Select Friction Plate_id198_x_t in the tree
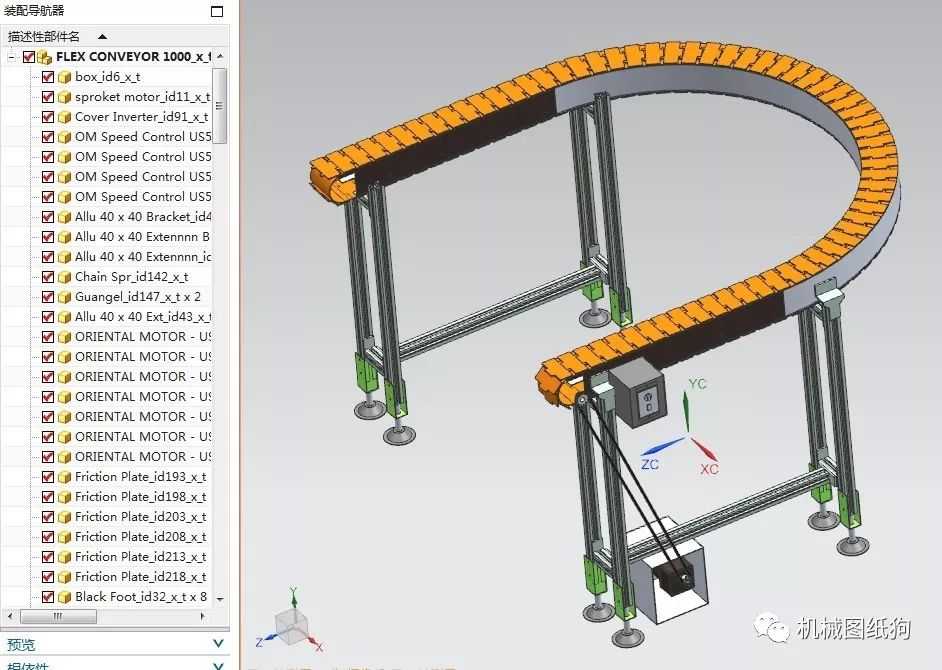 pyautogui.click(x=141, y=497)
